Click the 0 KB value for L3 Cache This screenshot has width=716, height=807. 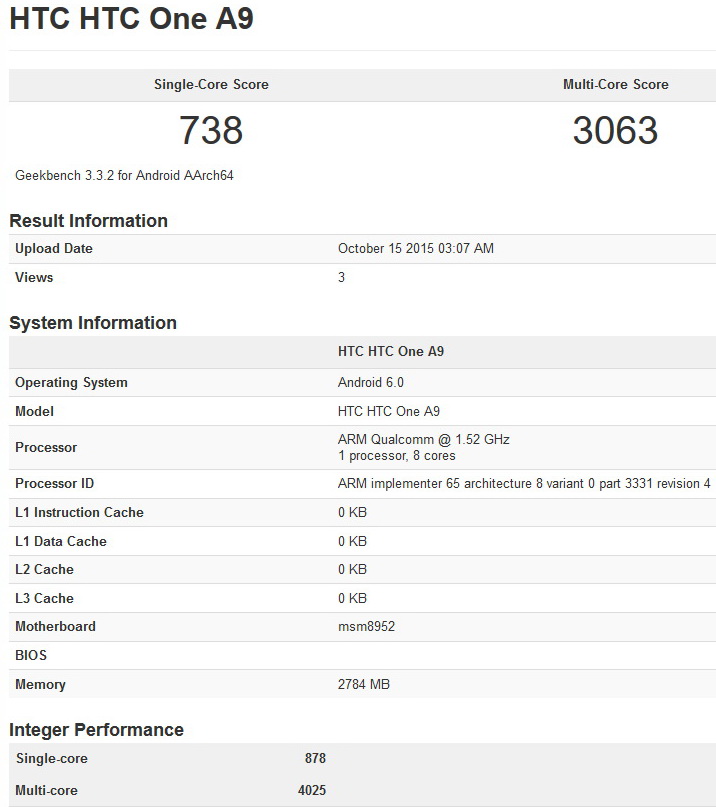point(353,598)
